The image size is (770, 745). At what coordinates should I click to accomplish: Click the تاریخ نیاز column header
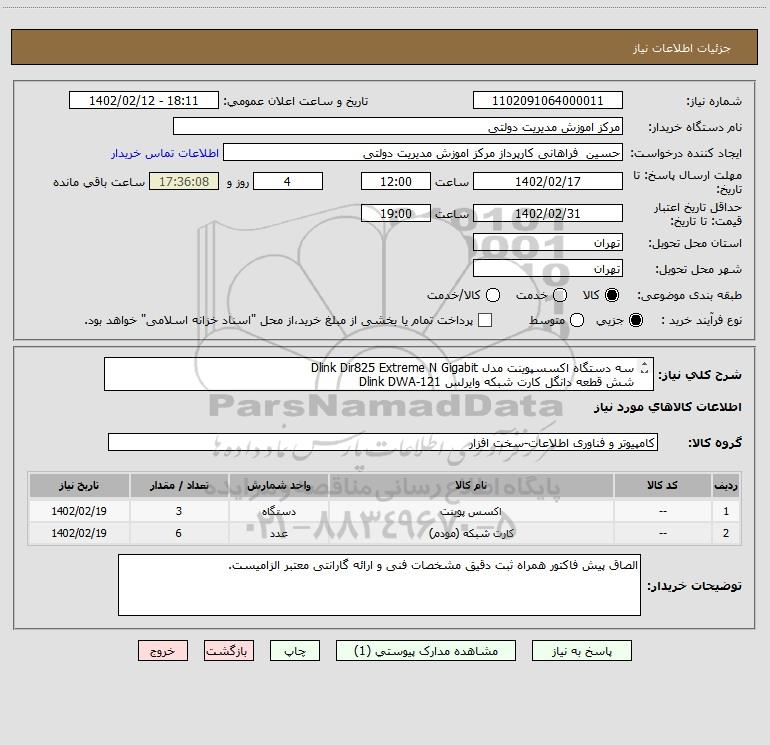coord(79,486)
